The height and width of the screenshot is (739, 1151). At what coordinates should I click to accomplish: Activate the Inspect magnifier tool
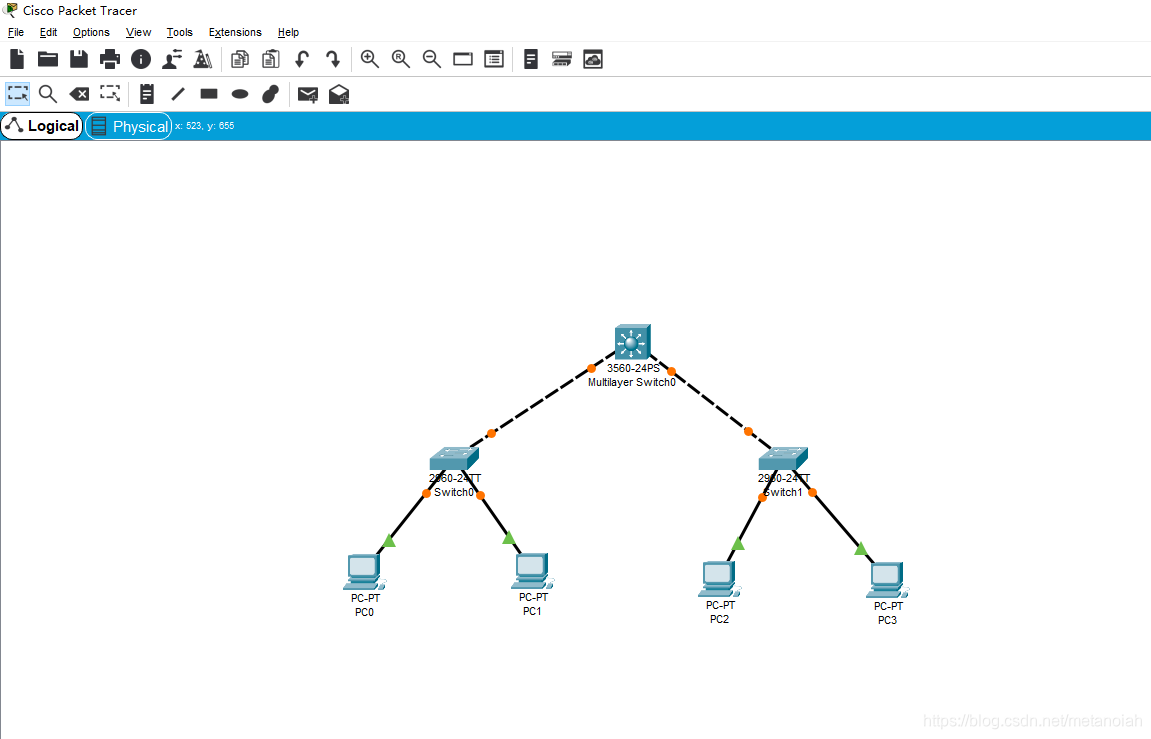[x=48, y=94]
